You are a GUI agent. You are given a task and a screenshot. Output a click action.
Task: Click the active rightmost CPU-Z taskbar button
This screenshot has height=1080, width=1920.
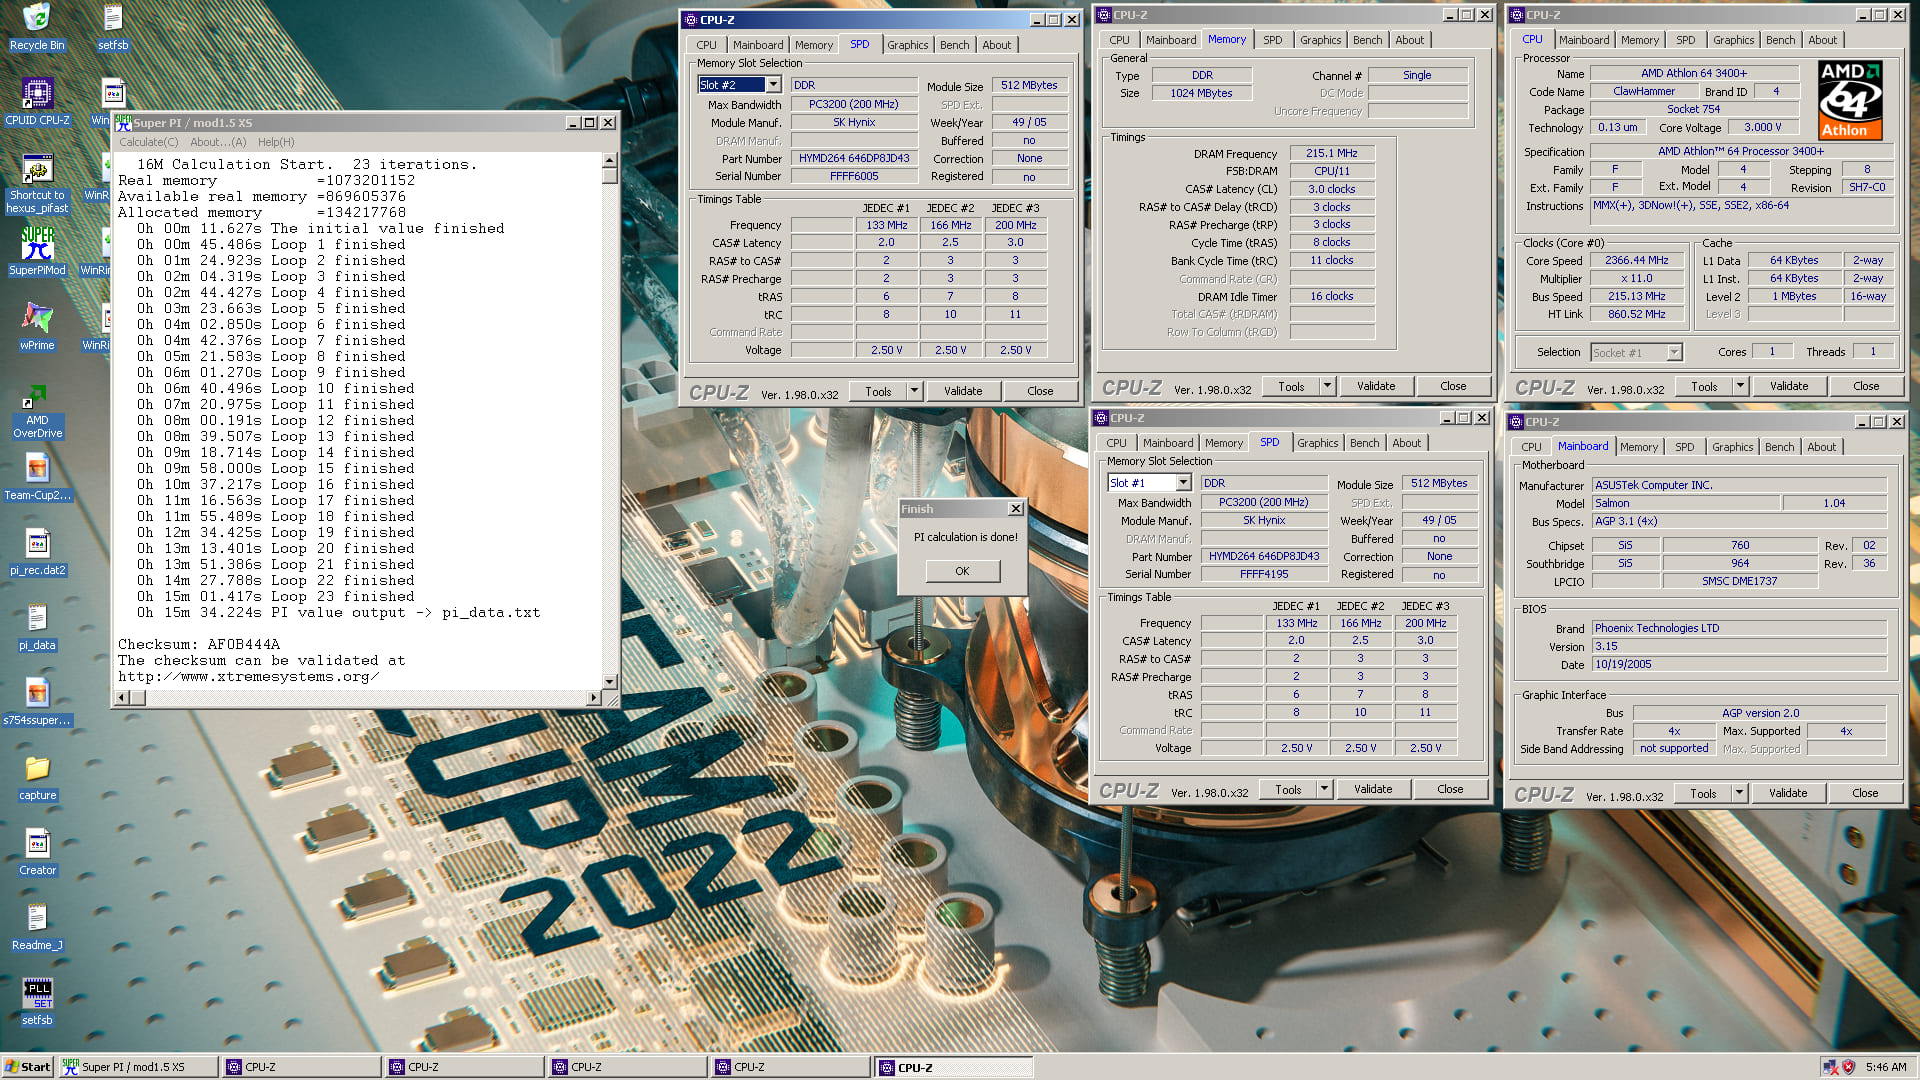point(954,1067)
